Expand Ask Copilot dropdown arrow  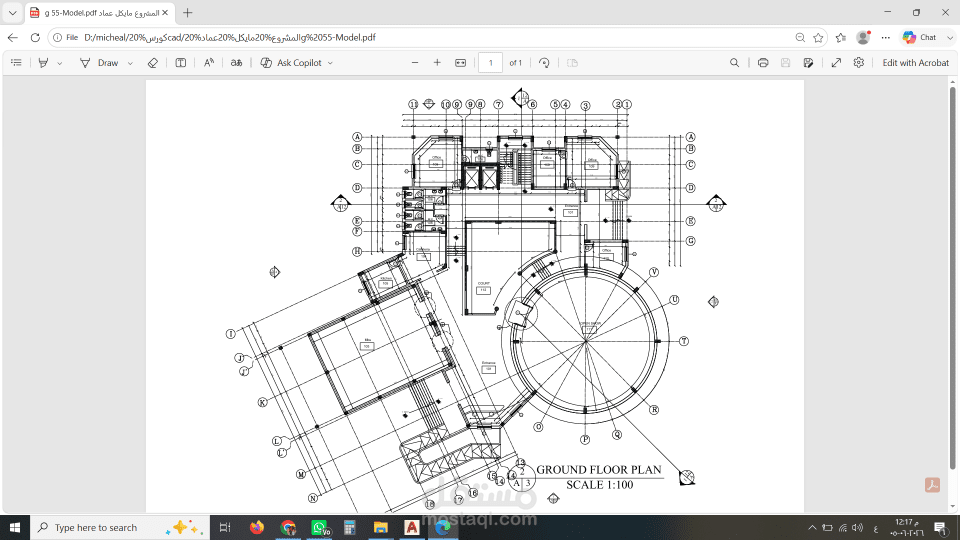331,63
